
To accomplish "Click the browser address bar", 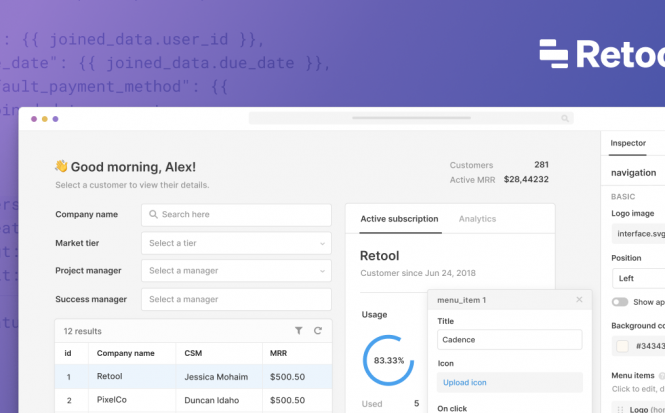I will point(411,118).
